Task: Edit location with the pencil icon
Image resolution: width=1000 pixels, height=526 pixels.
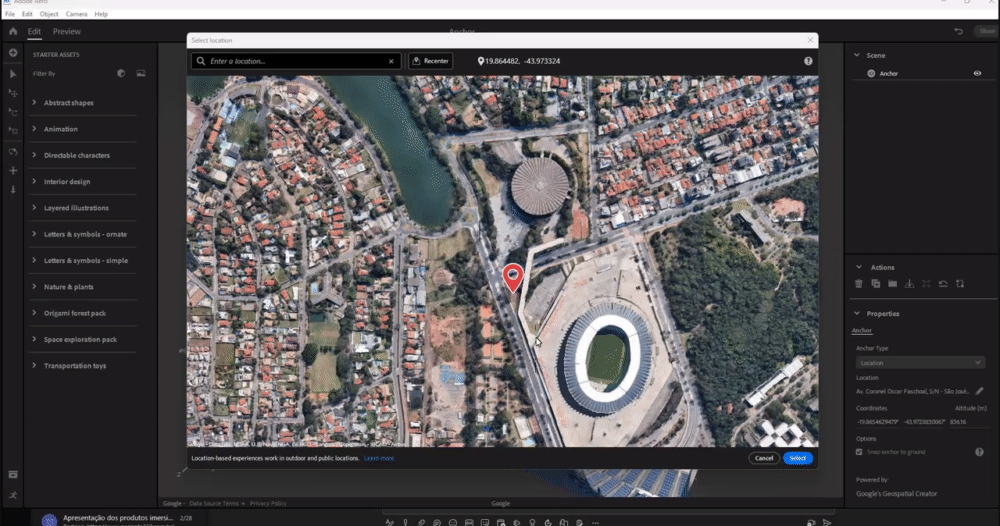Action: coord(979,391)
